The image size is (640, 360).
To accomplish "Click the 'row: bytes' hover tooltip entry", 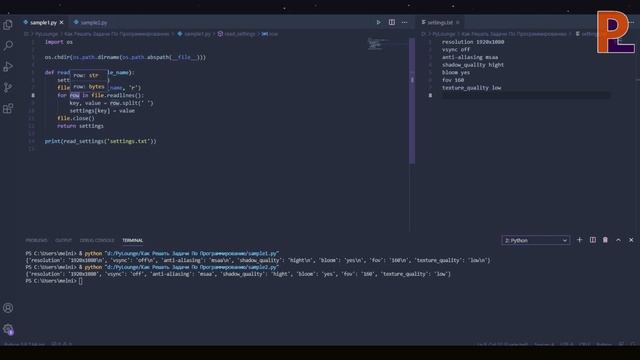I will [89, 87].
